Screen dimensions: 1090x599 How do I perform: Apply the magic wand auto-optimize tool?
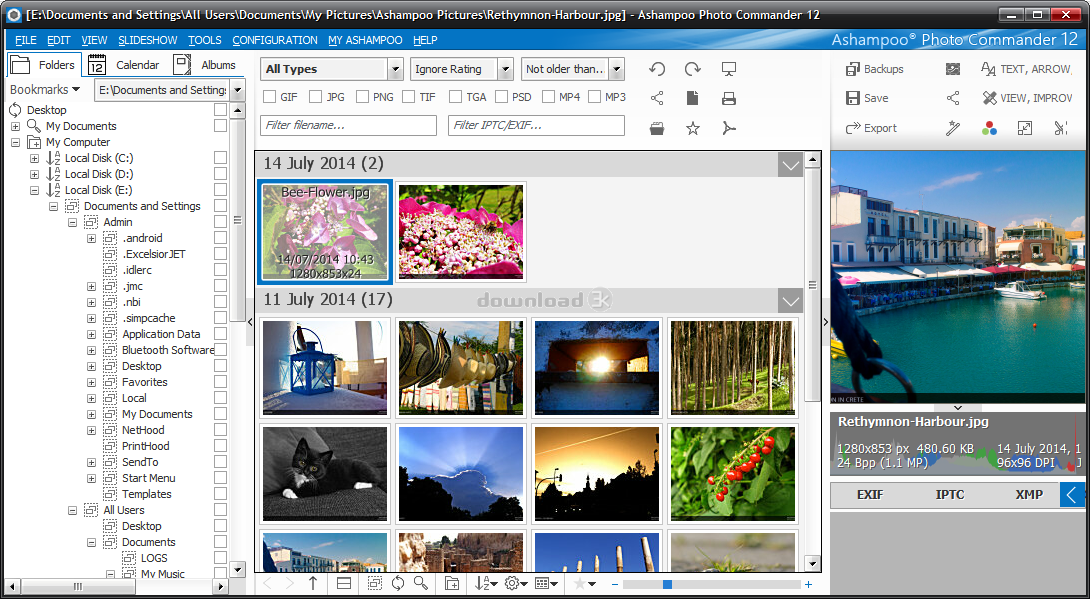coord(953,128)
